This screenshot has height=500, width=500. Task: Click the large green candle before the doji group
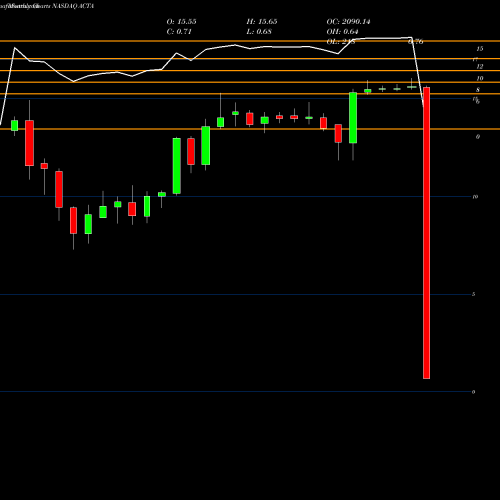click(353, 118)
